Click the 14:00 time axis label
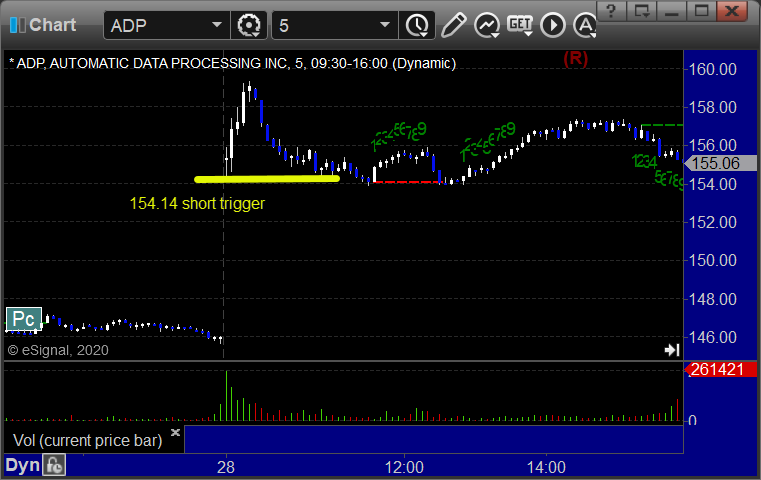 pyautogui.click(x=546, y=467)
